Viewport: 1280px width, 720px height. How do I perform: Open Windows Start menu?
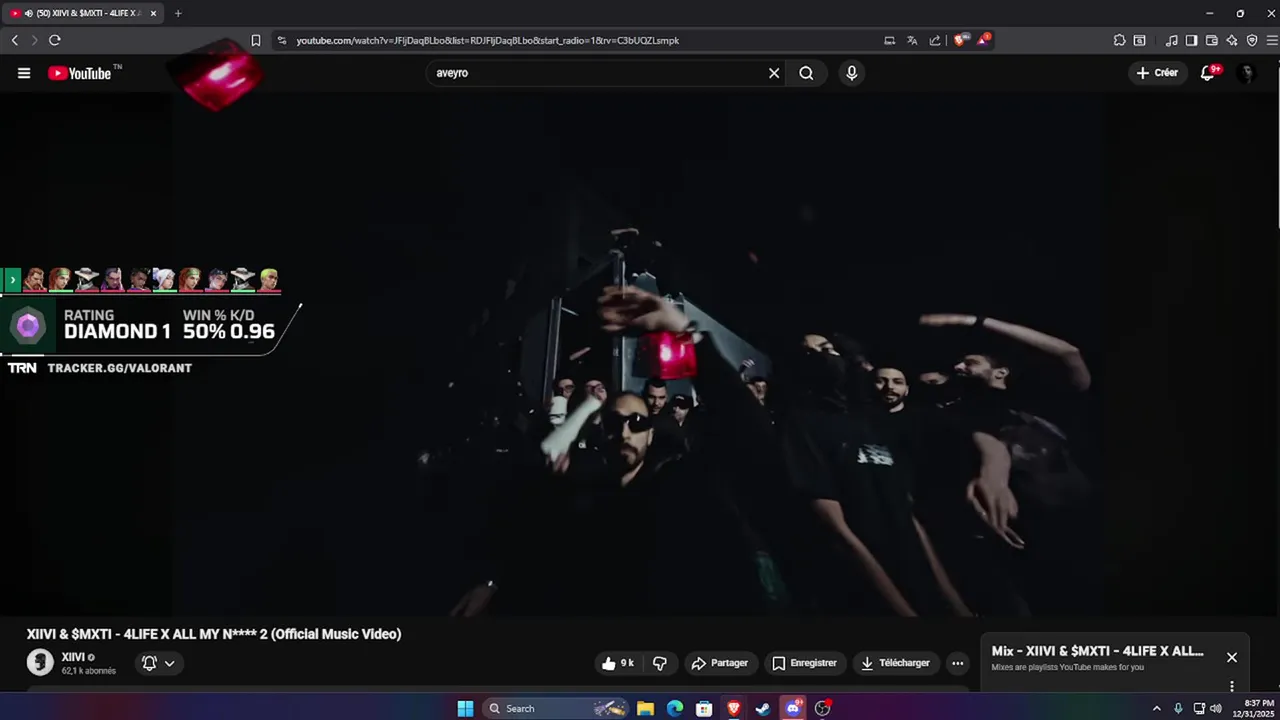(x=465, y=708)
